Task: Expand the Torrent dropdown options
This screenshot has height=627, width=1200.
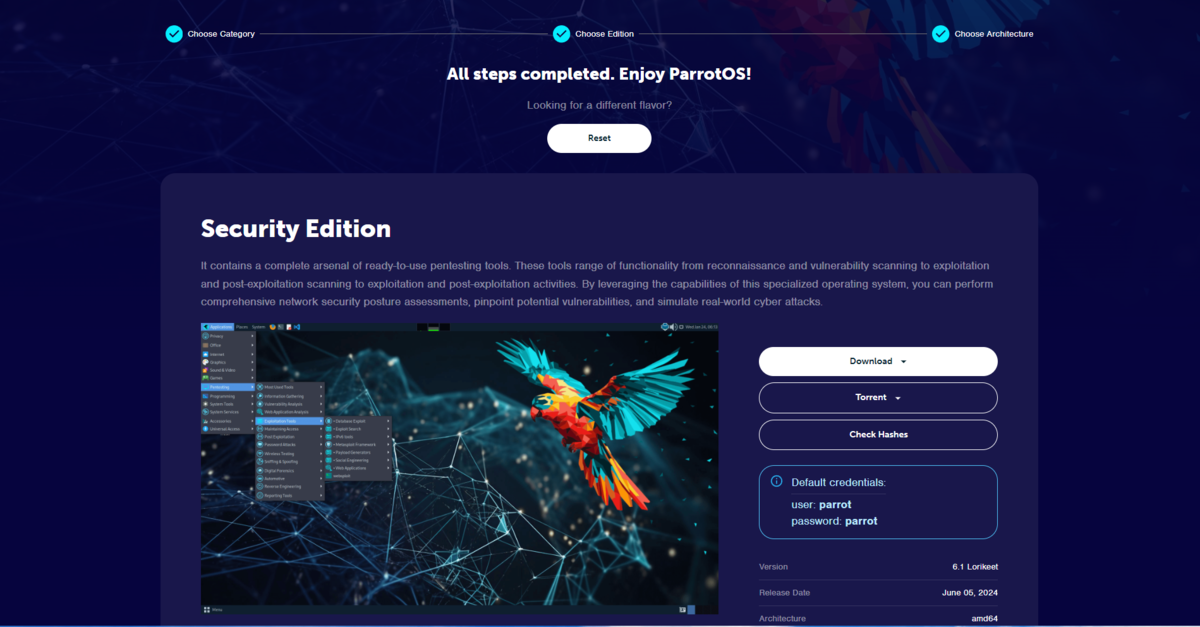Action: tap(877, 397)
